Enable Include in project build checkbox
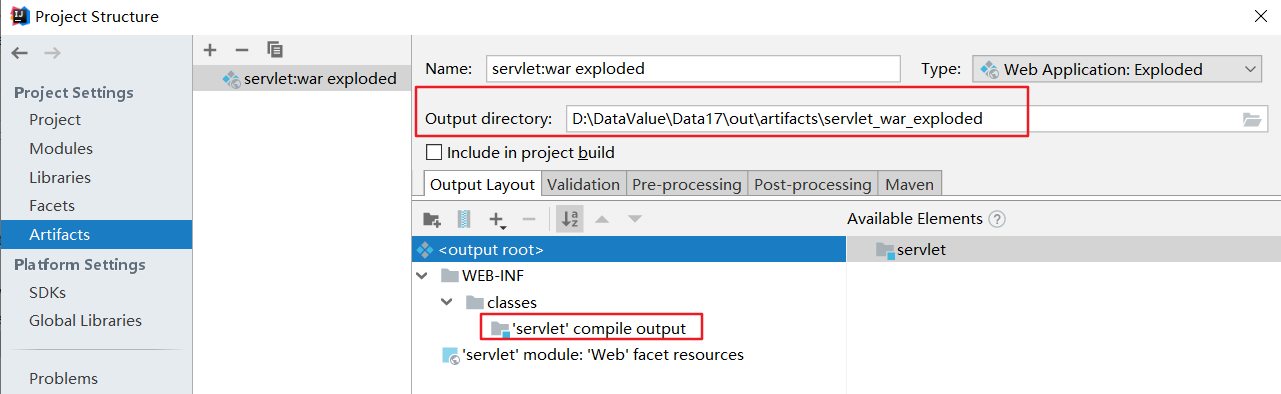Screen dimensions: 1281x394 (434, 153)
